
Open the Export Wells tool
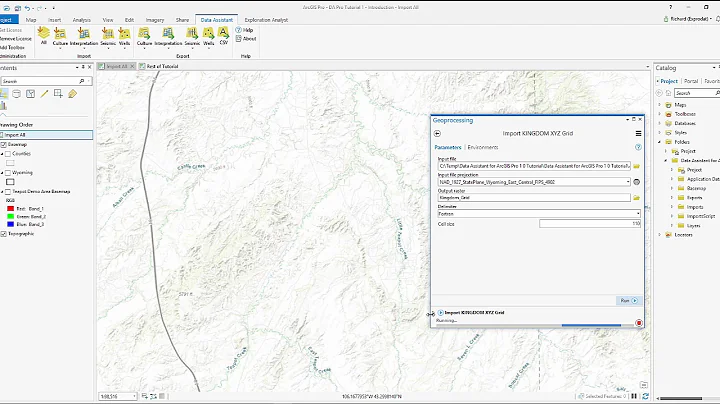point(208,37)
